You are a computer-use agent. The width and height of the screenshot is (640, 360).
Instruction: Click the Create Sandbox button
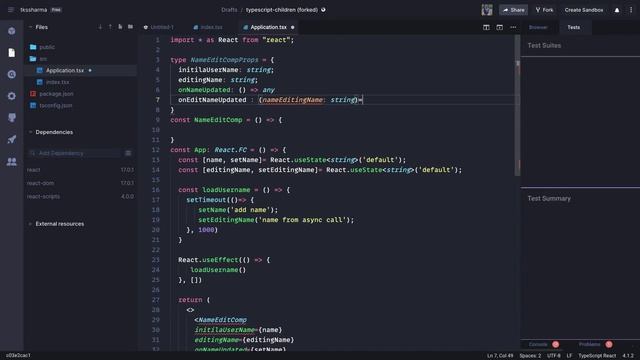tap(584, 10)
